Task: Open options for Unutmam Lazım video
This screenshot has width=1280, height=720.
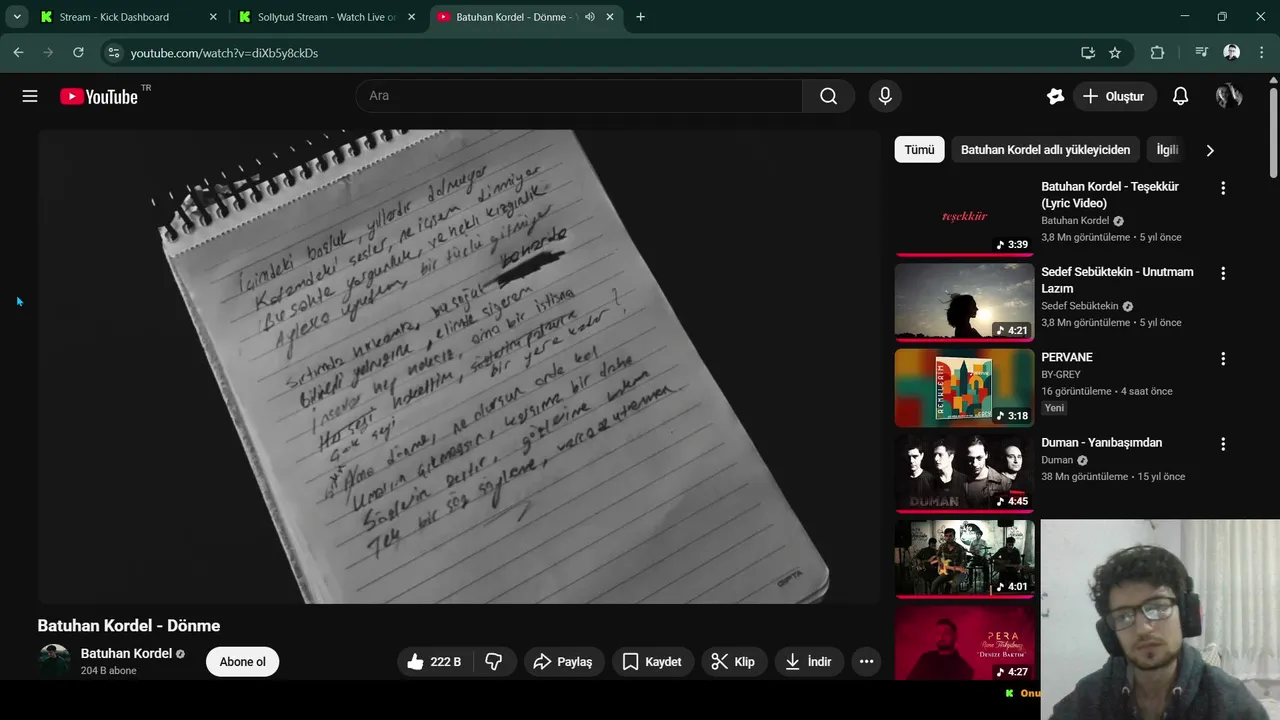Action: tap(1222, 273)
